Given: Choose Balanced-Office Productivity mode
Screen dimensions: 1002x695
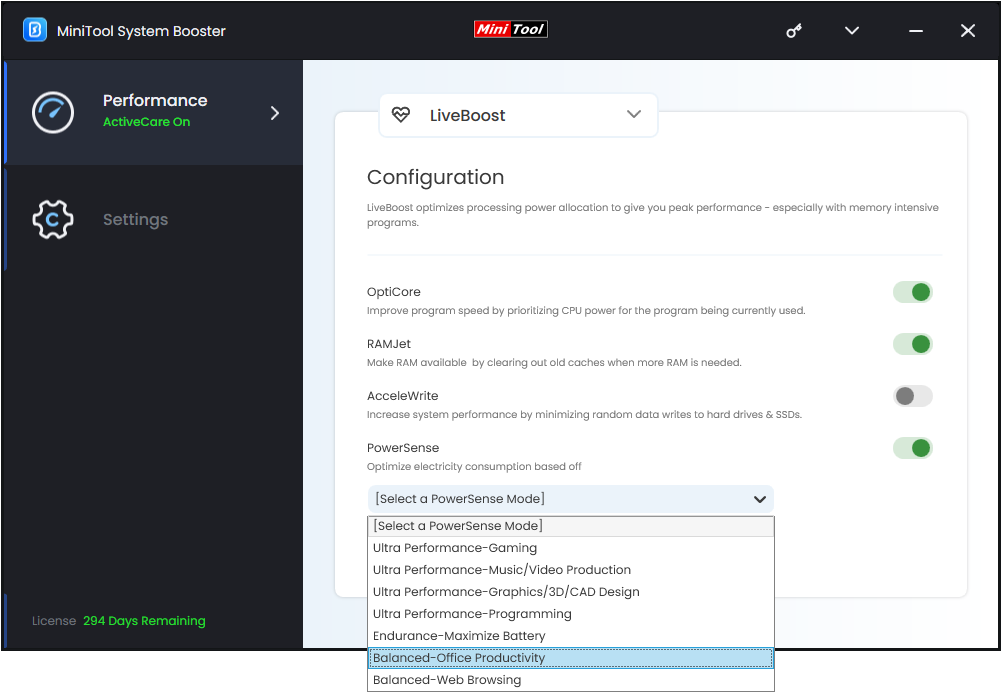Looking at the screenshot, I should point(571,658).
